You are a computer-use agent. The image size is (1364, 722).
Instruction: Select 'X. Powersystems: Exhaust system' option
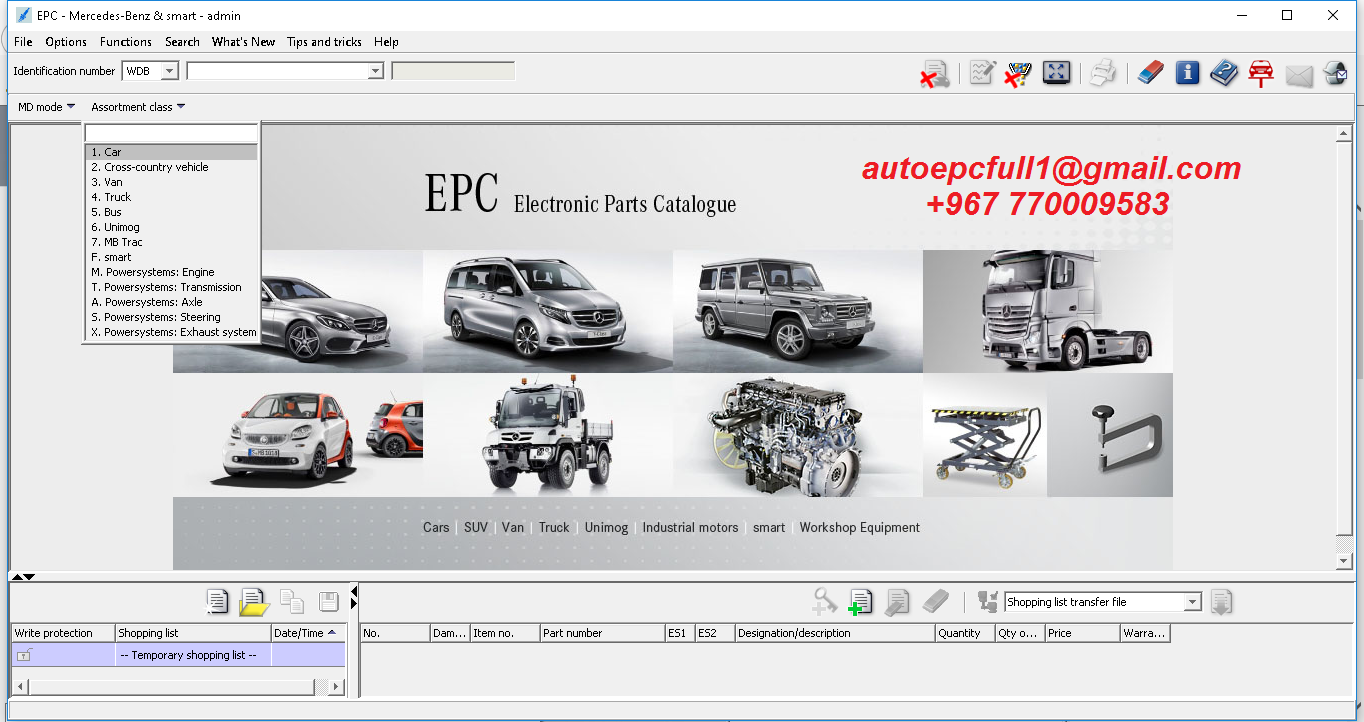pyautogui.click(x=171, y=332)
